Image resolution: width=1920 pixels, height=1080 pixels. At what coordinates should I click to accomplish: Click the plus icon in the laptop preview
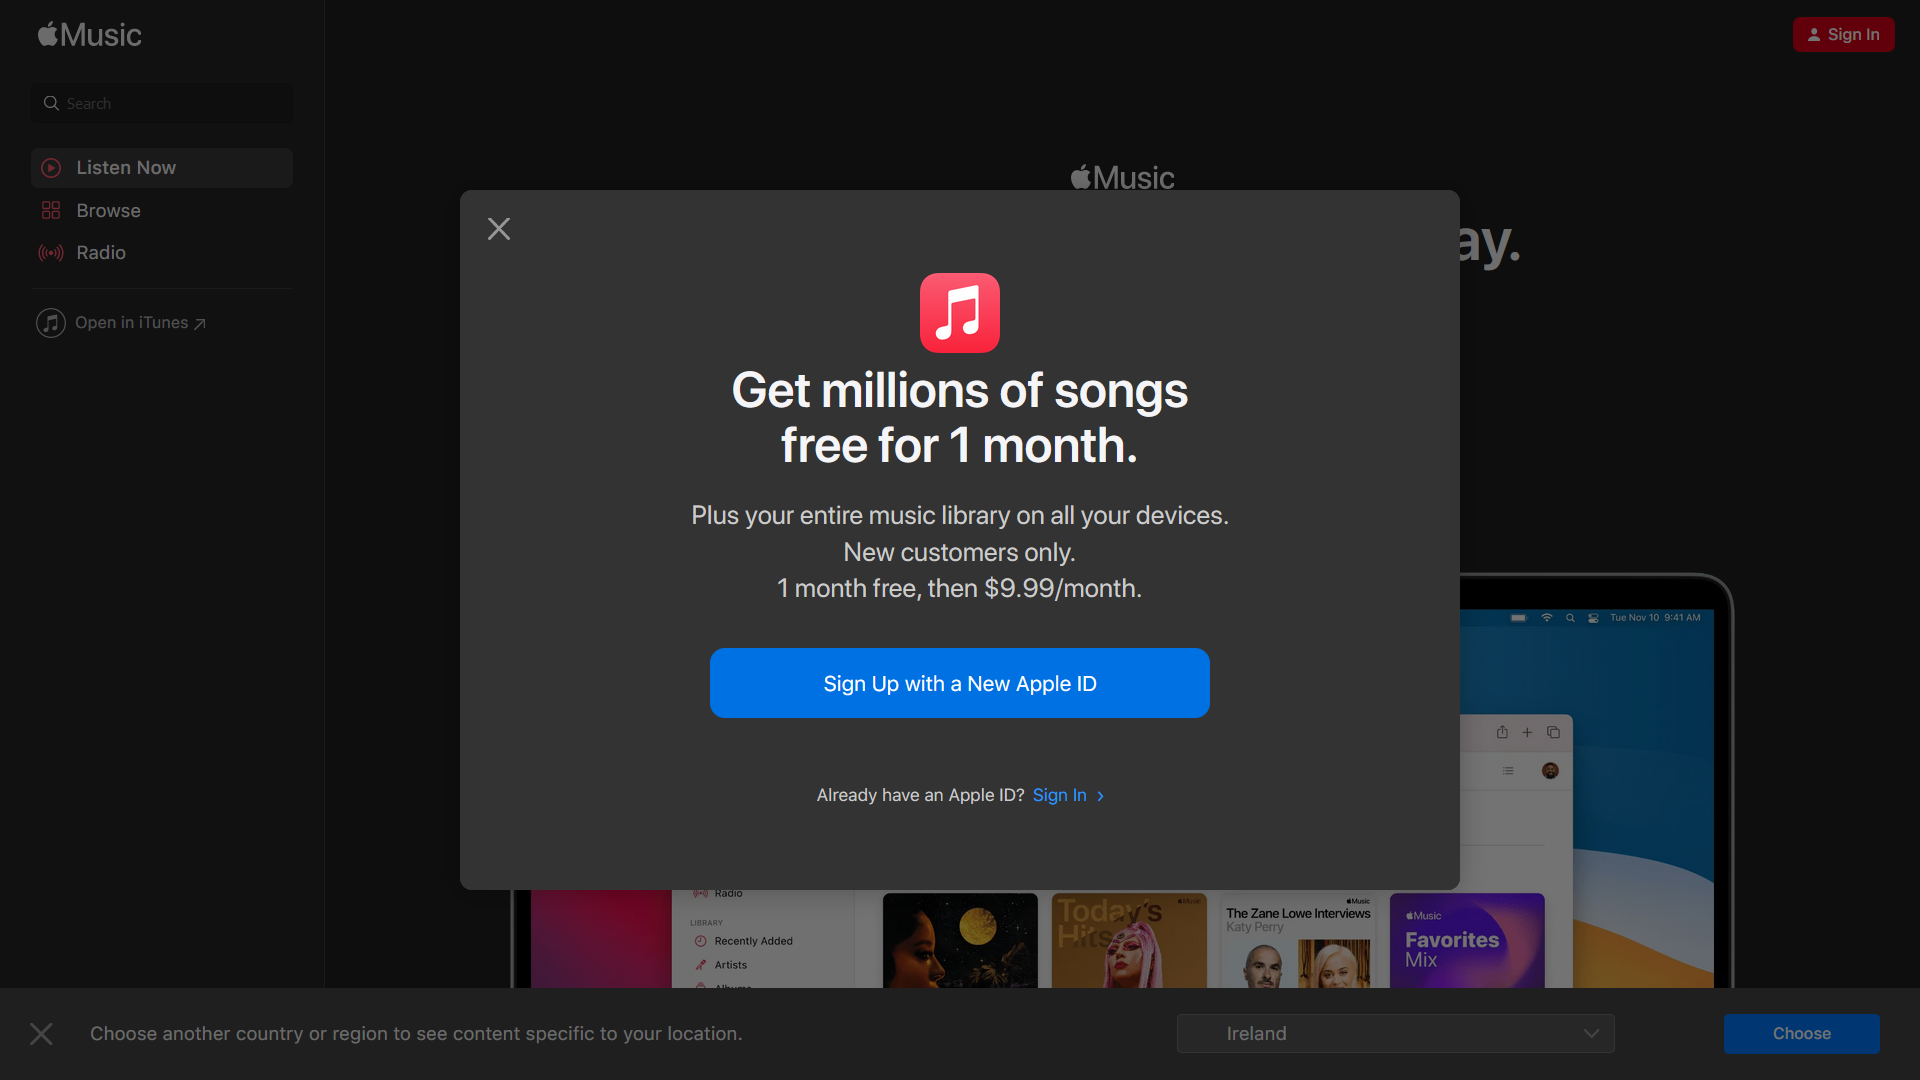click(1527, 733)
